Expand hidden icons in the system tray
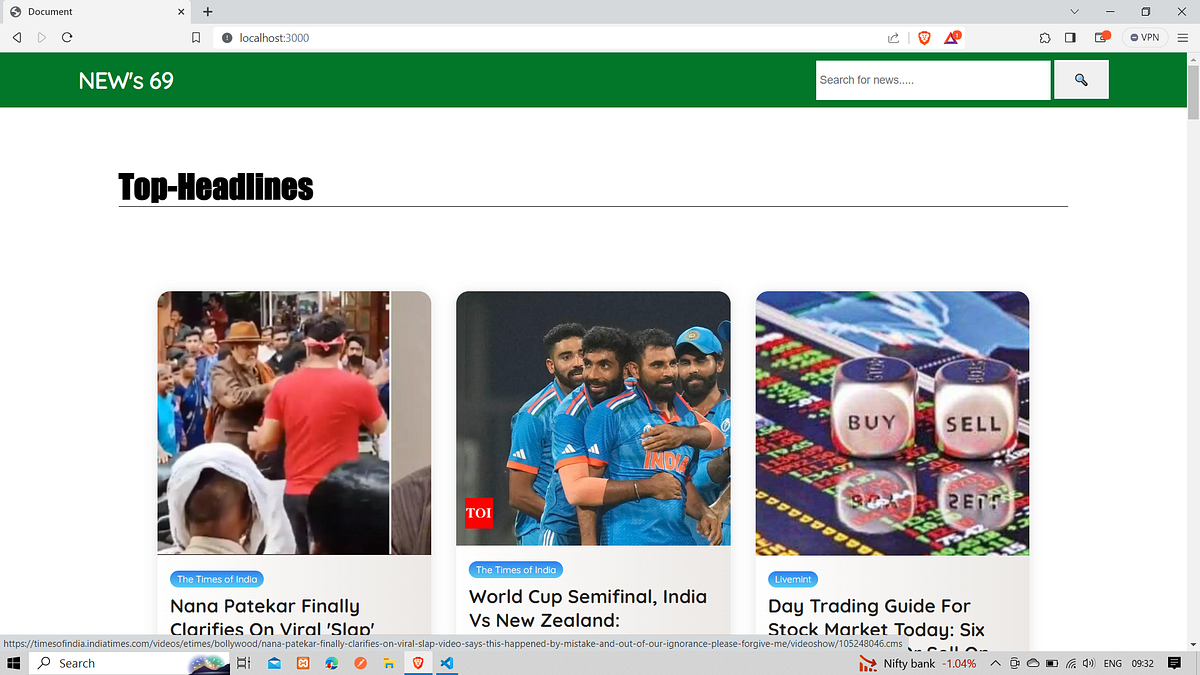The height and width of the screenshot is (675, 1200). pyautogui.click(x=995, y=663)
